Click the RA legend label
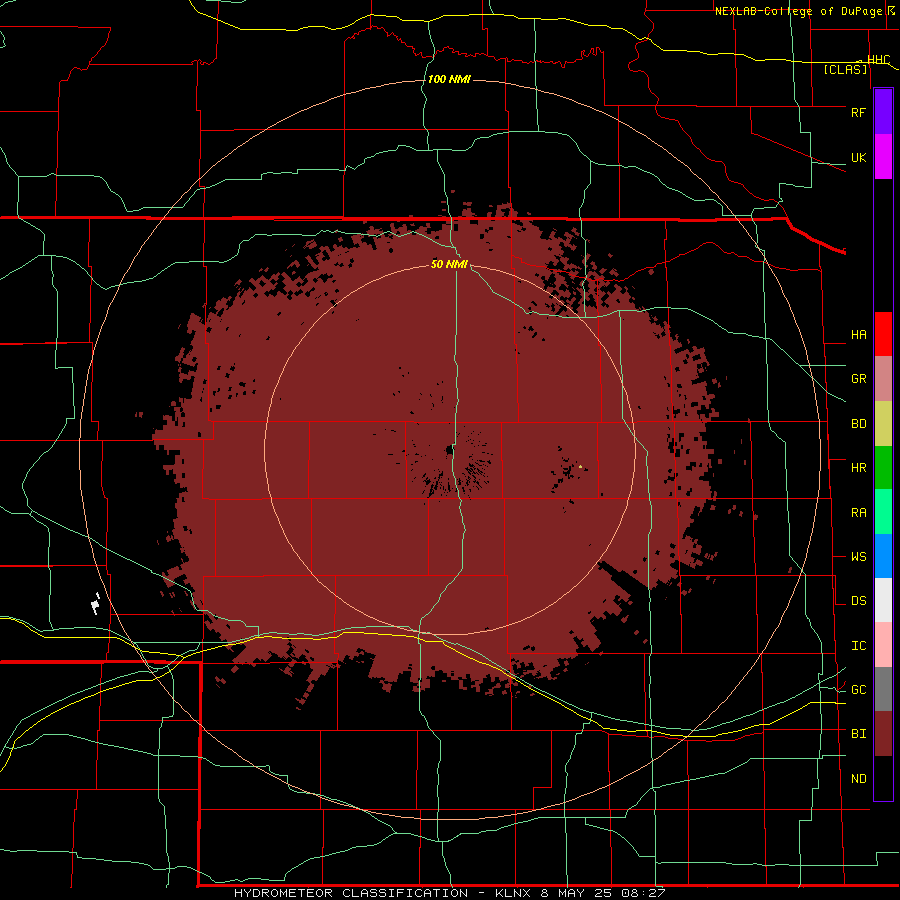The image size is (900, 900). 858,512
